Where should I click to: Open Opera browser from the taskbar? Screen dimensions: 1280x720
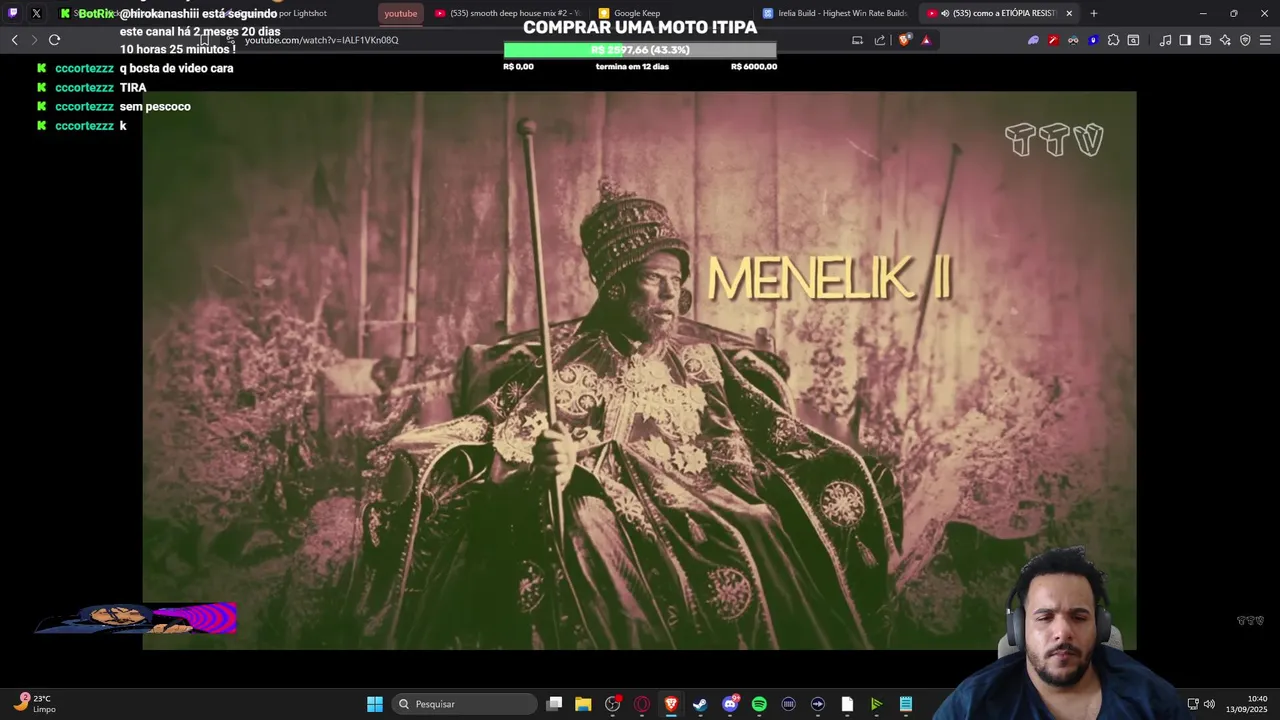click(642, 704)
